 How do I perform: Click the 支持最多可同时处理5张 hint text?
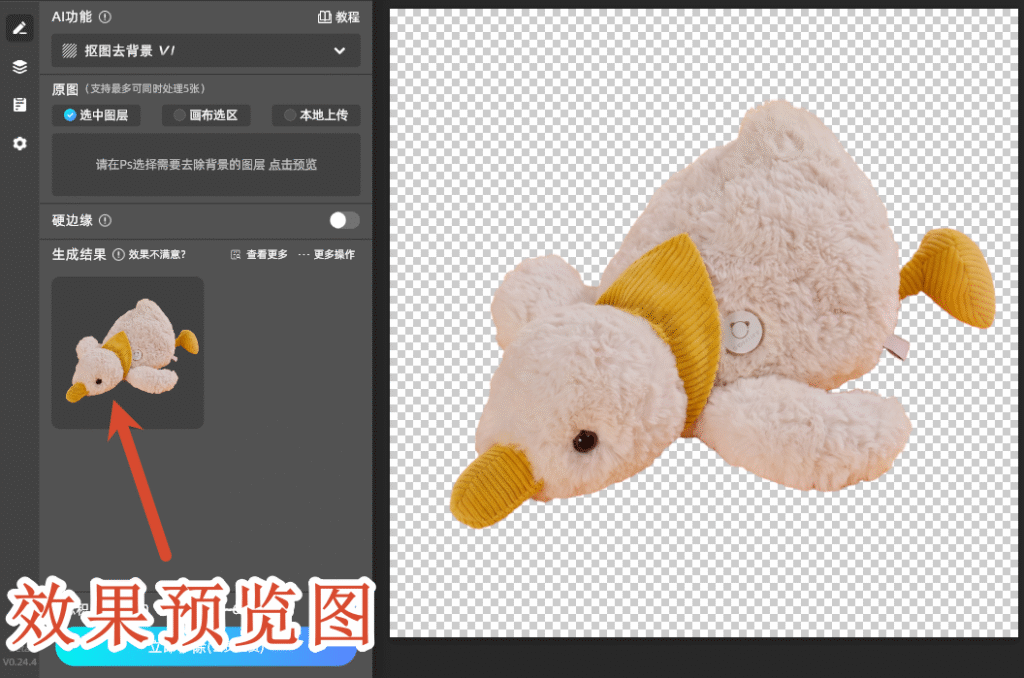pos(145,89)
